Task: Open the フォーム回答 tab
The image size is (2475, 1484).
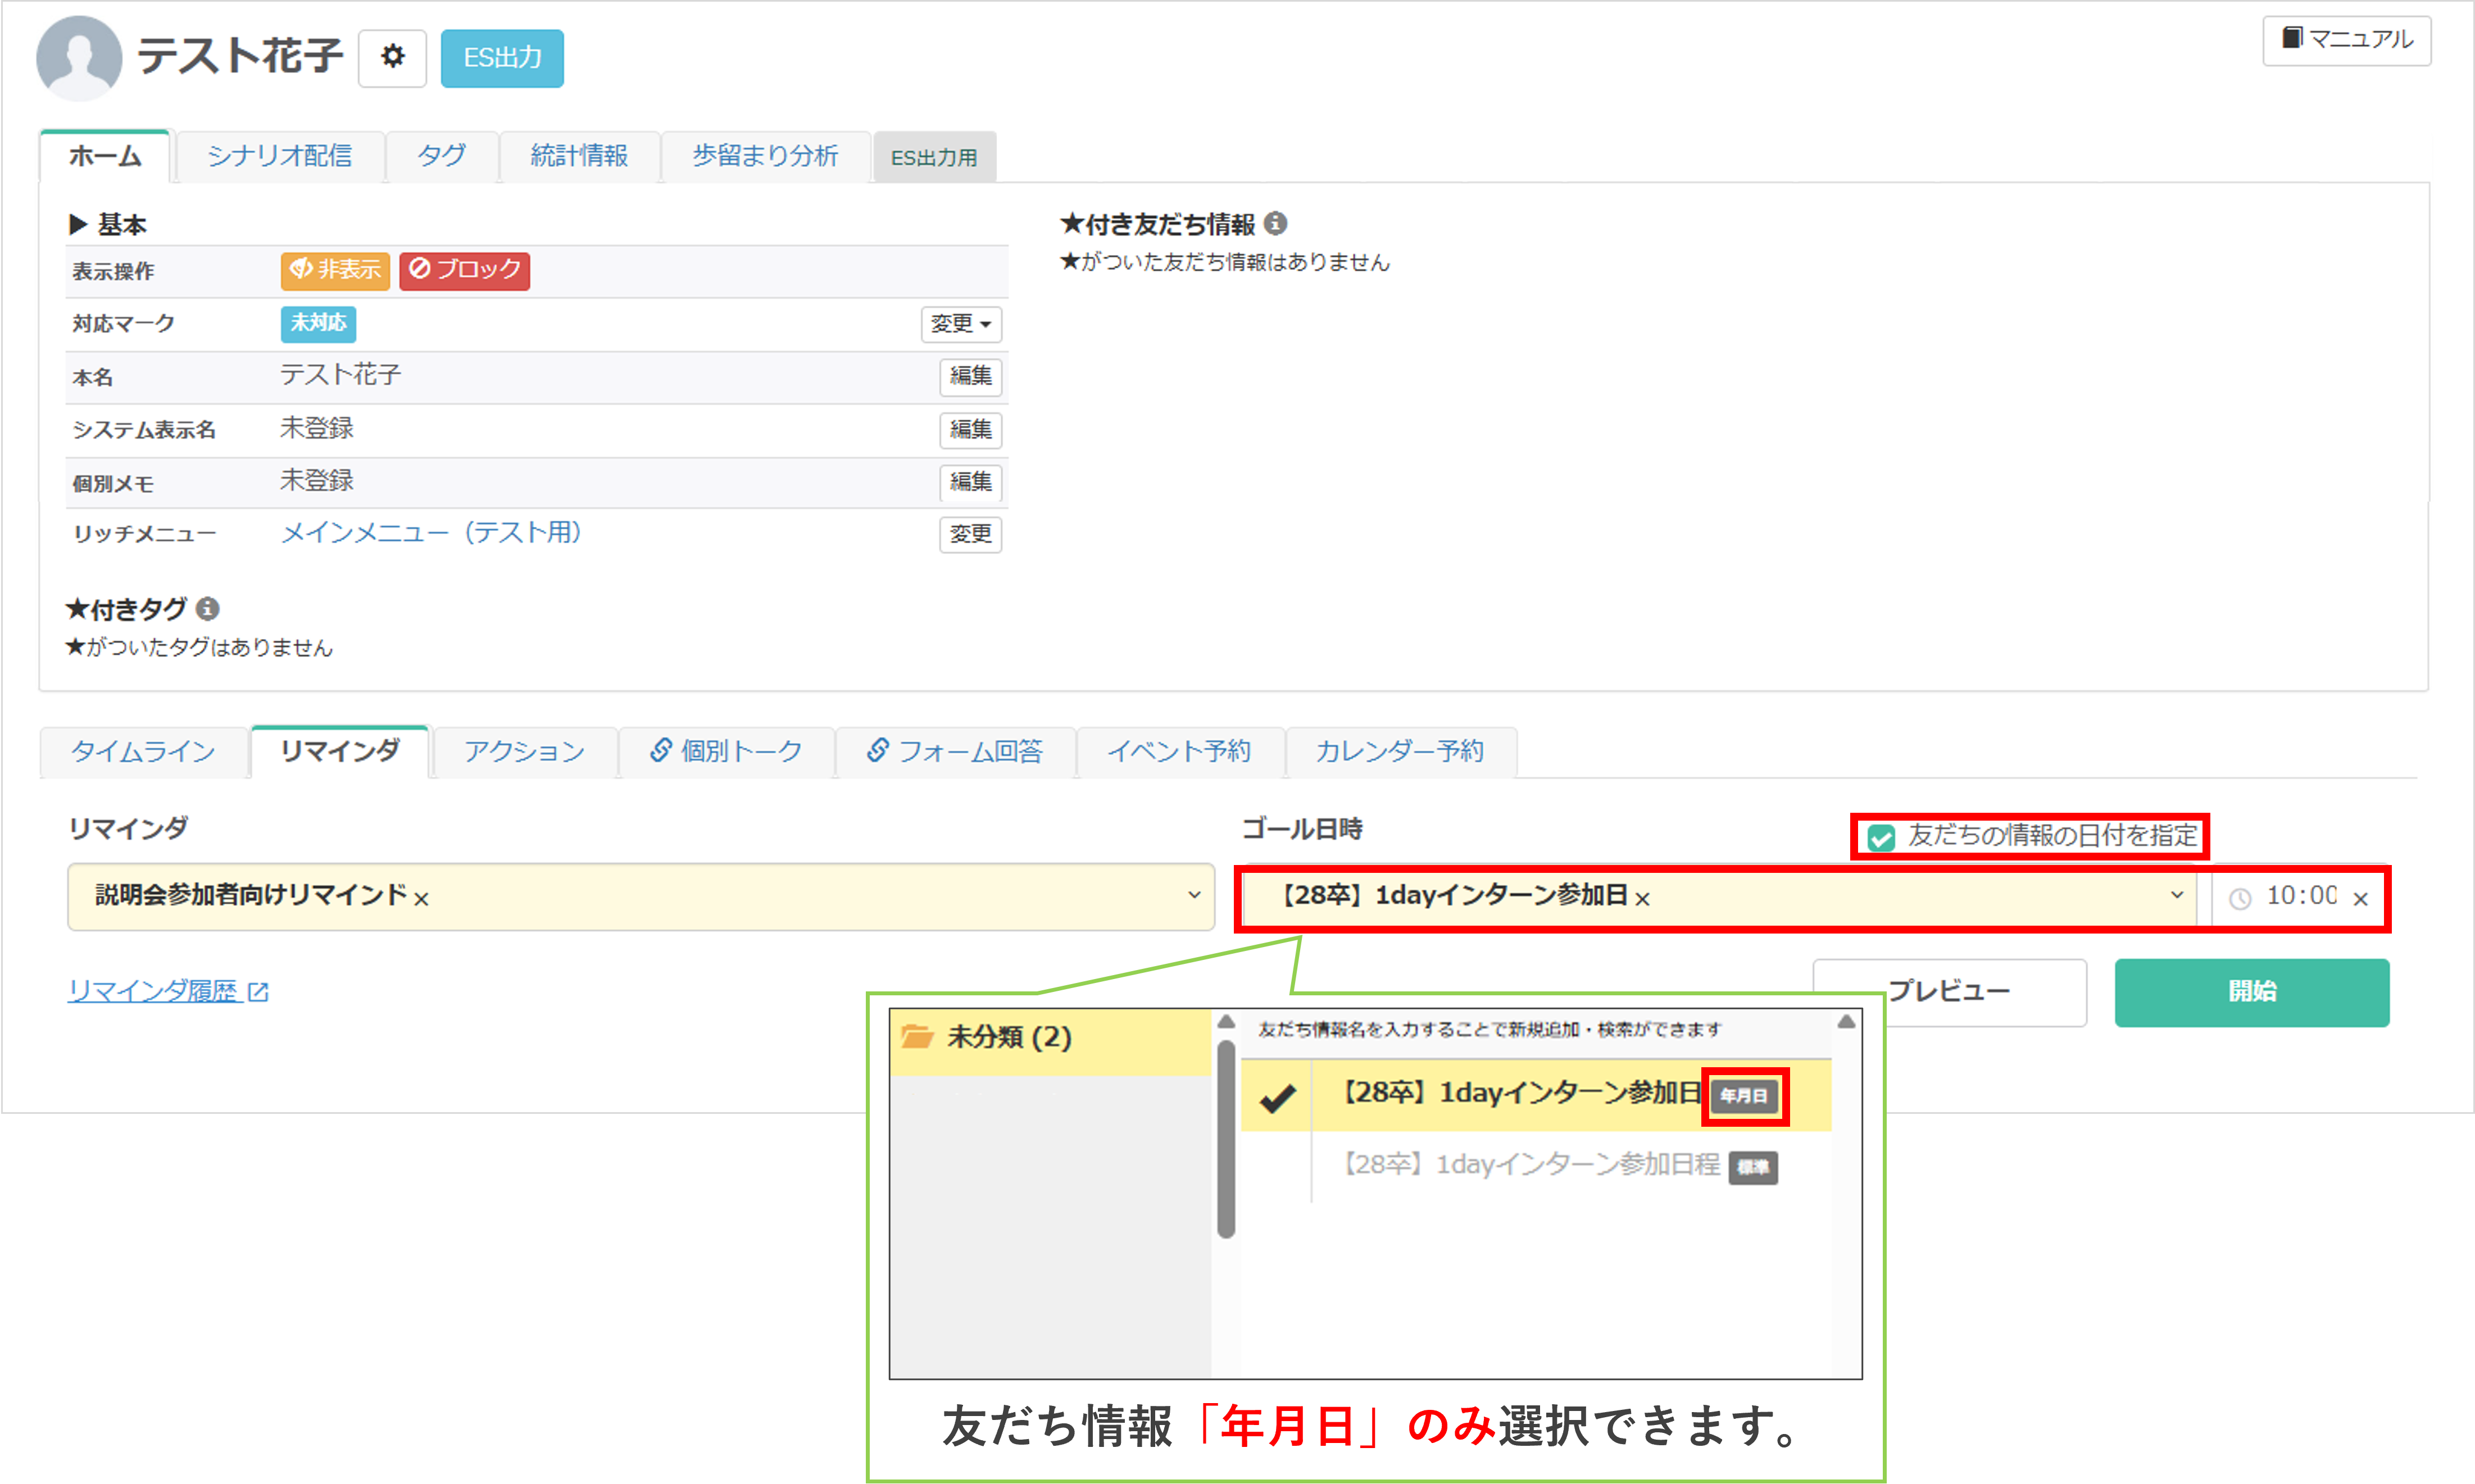Action: 955,751
